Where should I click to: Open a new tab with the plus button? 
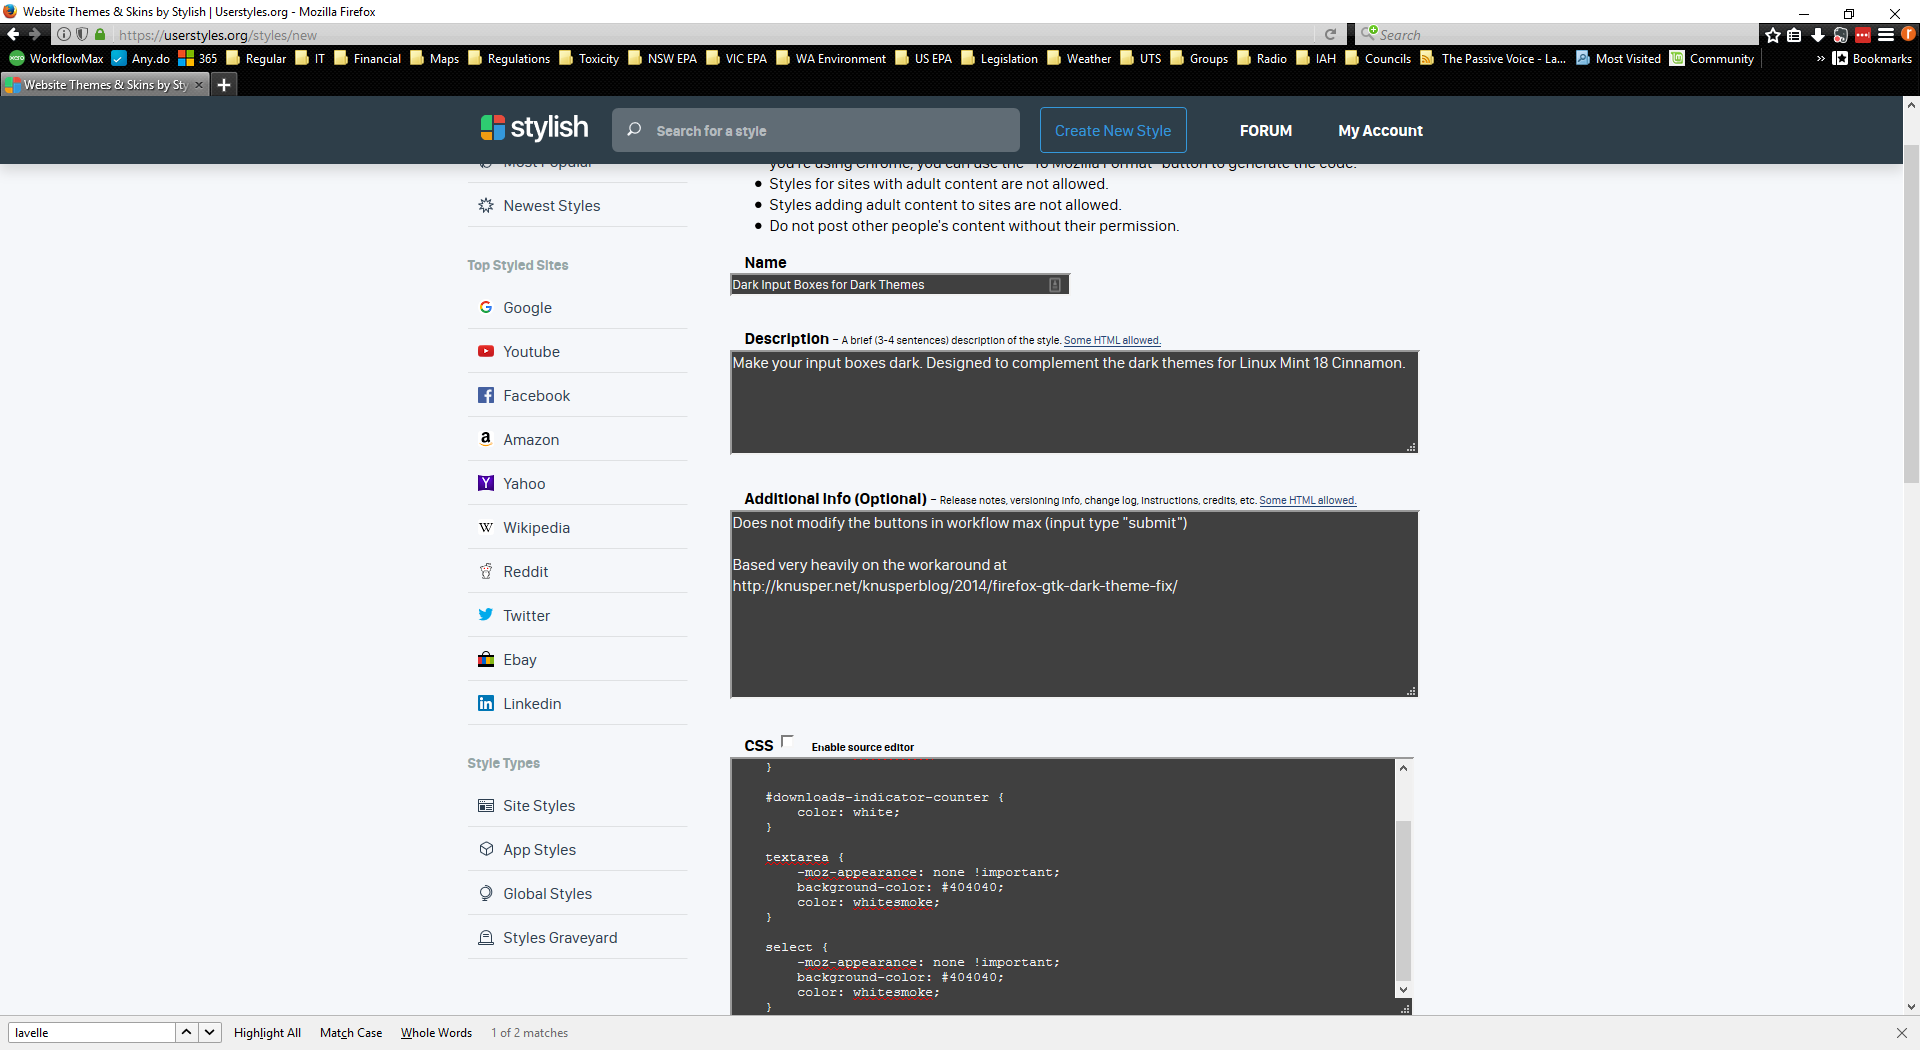pos(224,85)
